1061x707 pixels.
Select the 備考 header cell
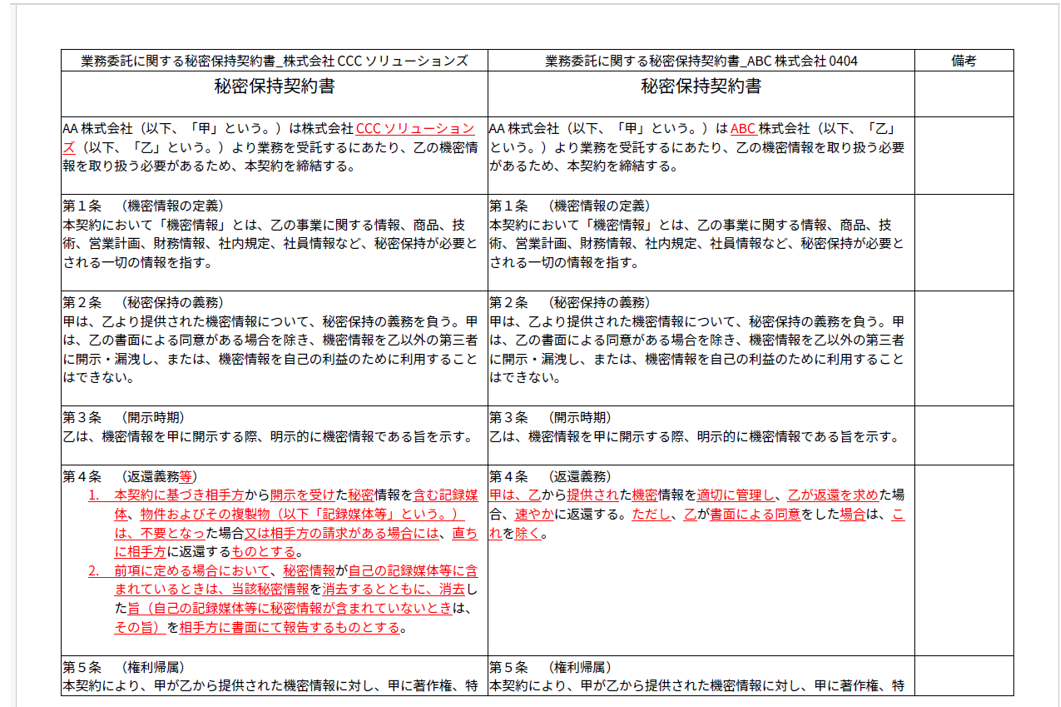tap(963, 61)
